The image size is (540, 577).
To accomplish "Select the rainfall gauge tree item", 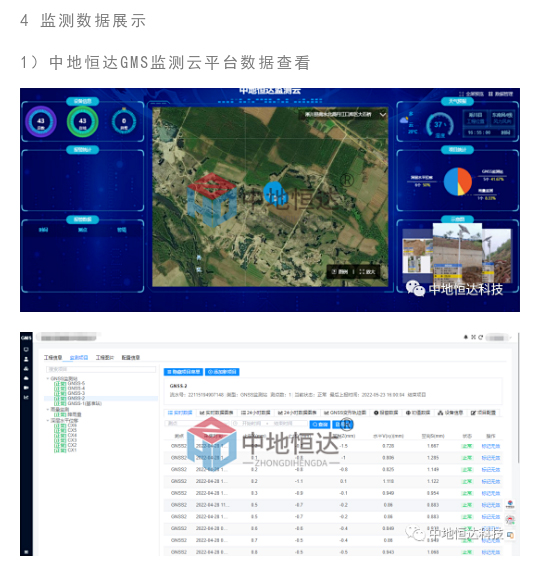I will tap(68, 414).
